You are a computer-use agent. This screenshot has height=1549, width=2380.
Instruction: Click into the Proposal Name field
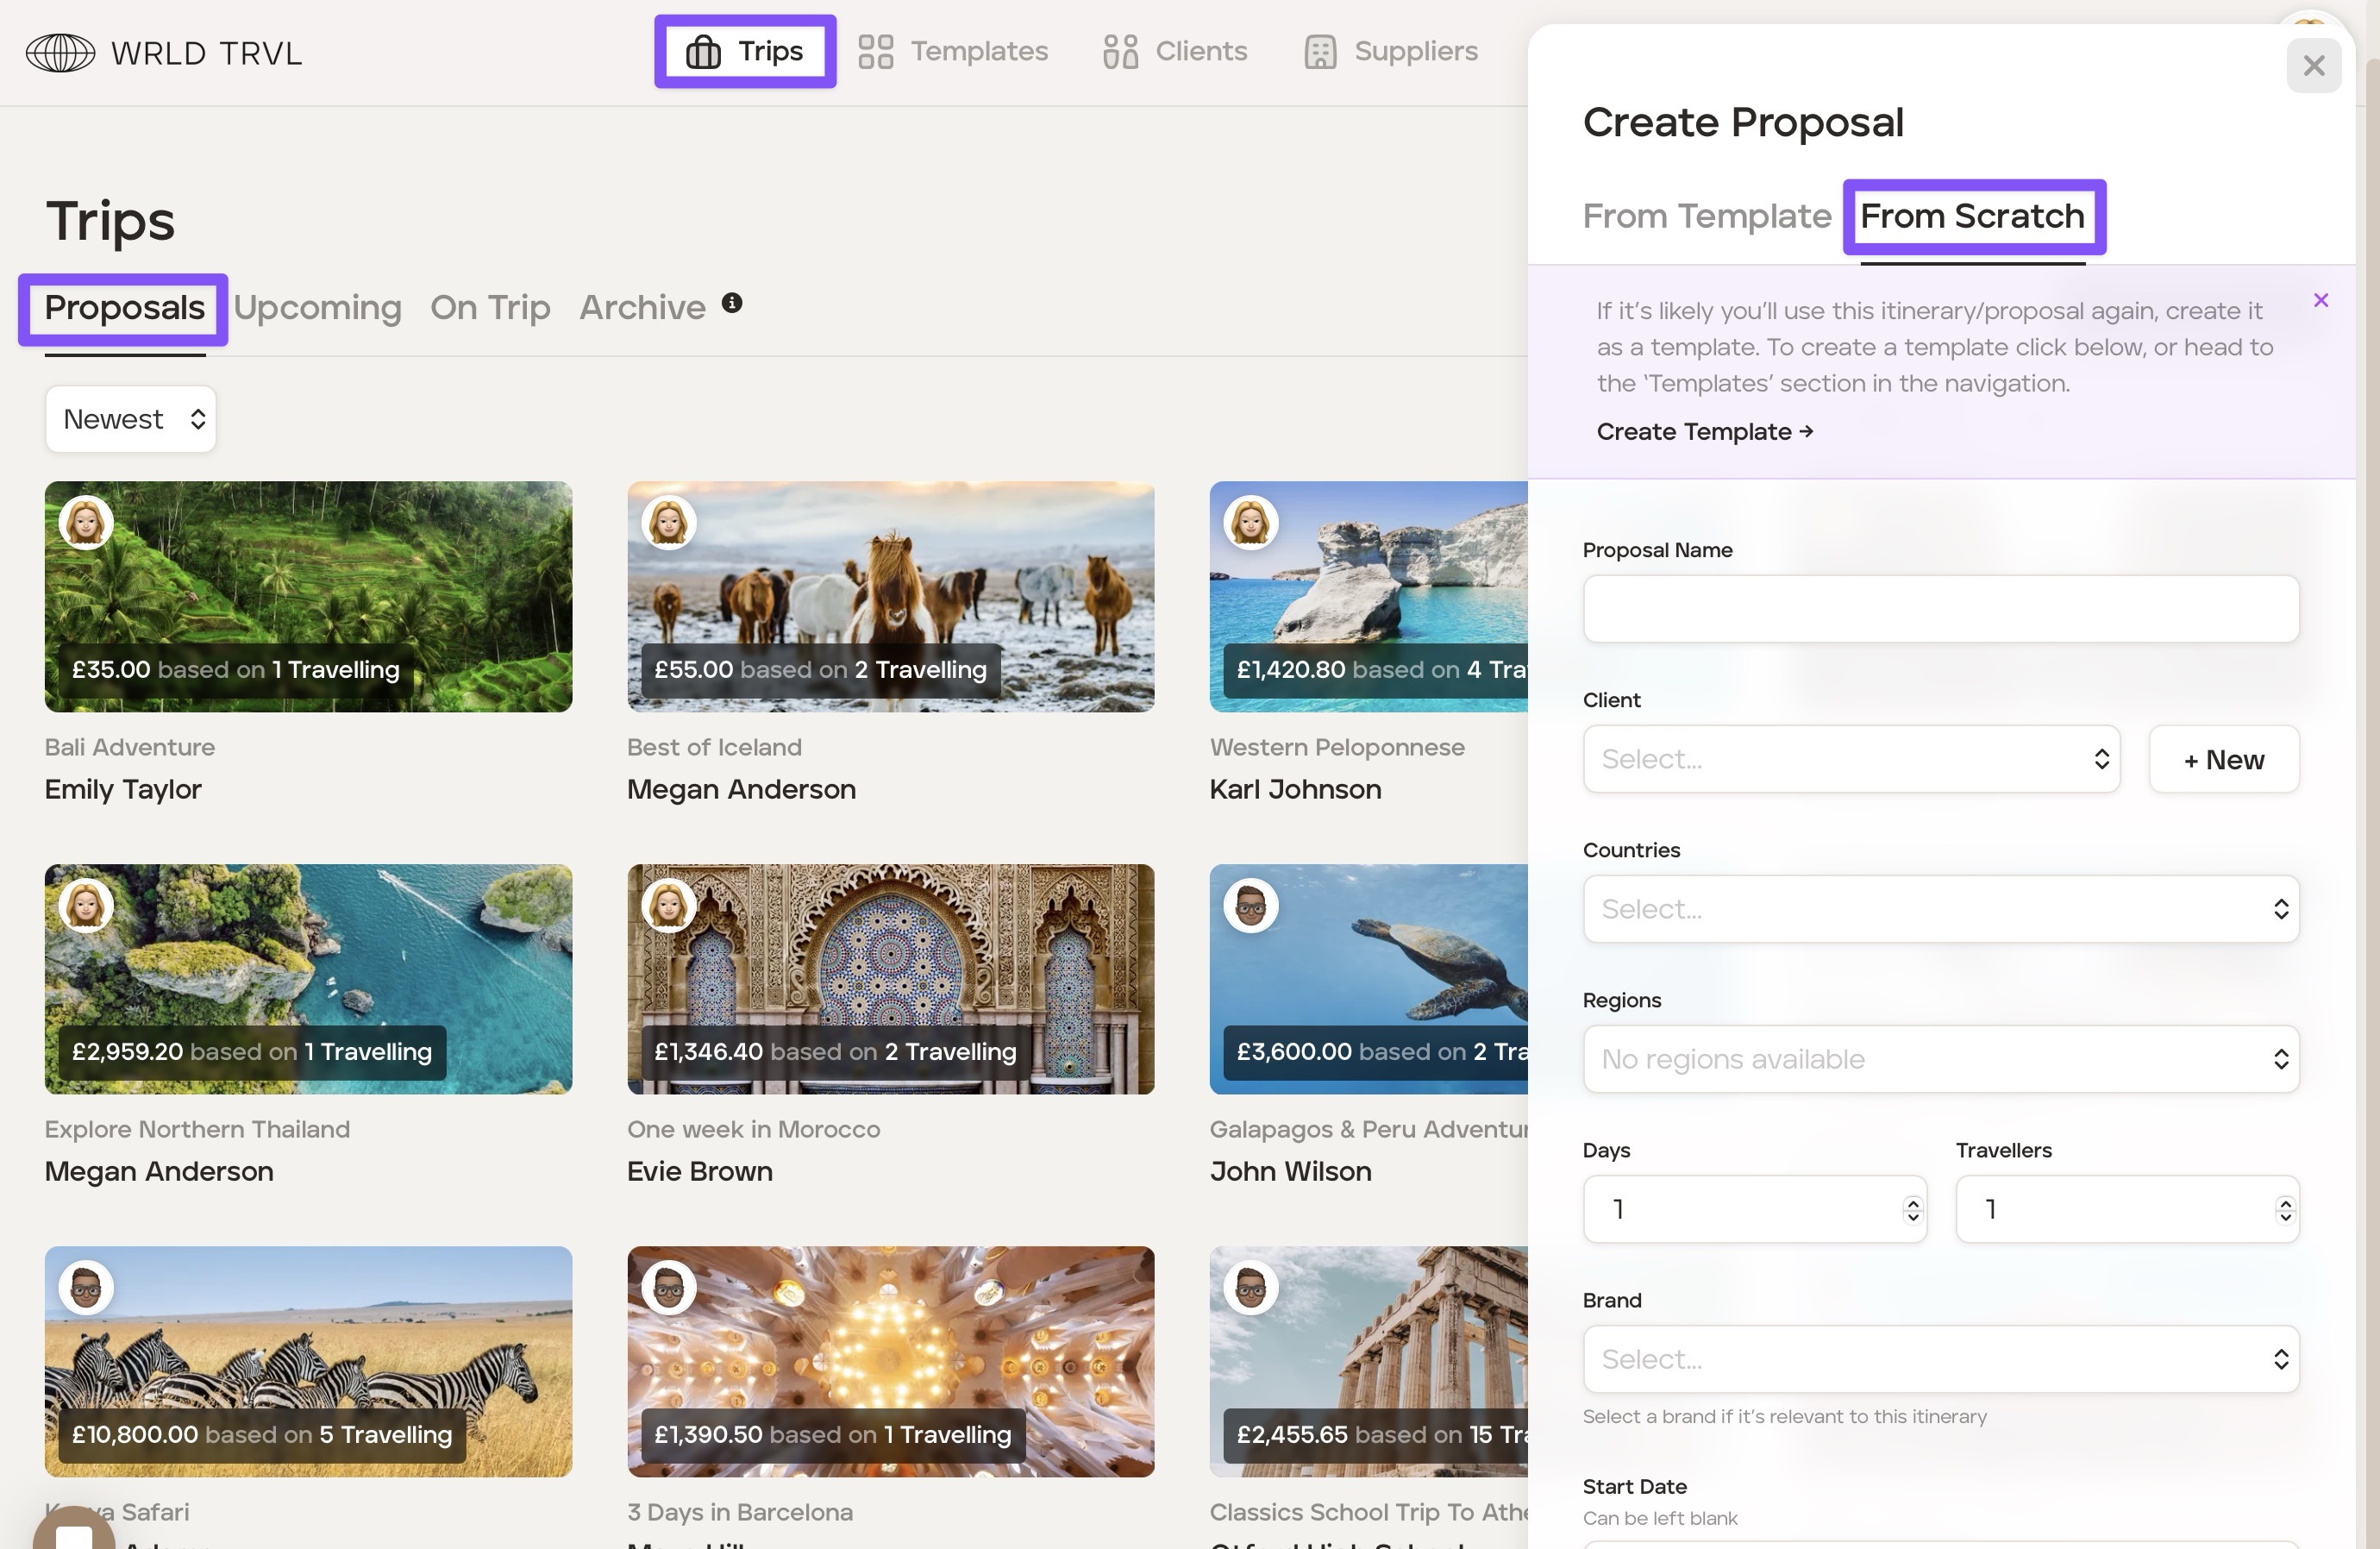pyautogui.click(x=1940, y=609)
